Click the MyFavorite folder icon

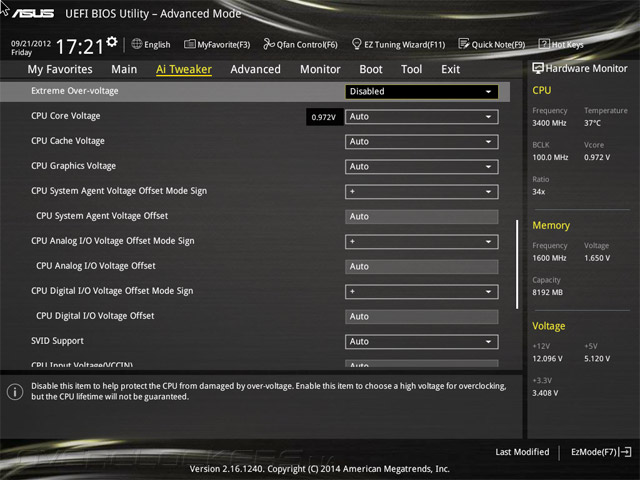189,44
